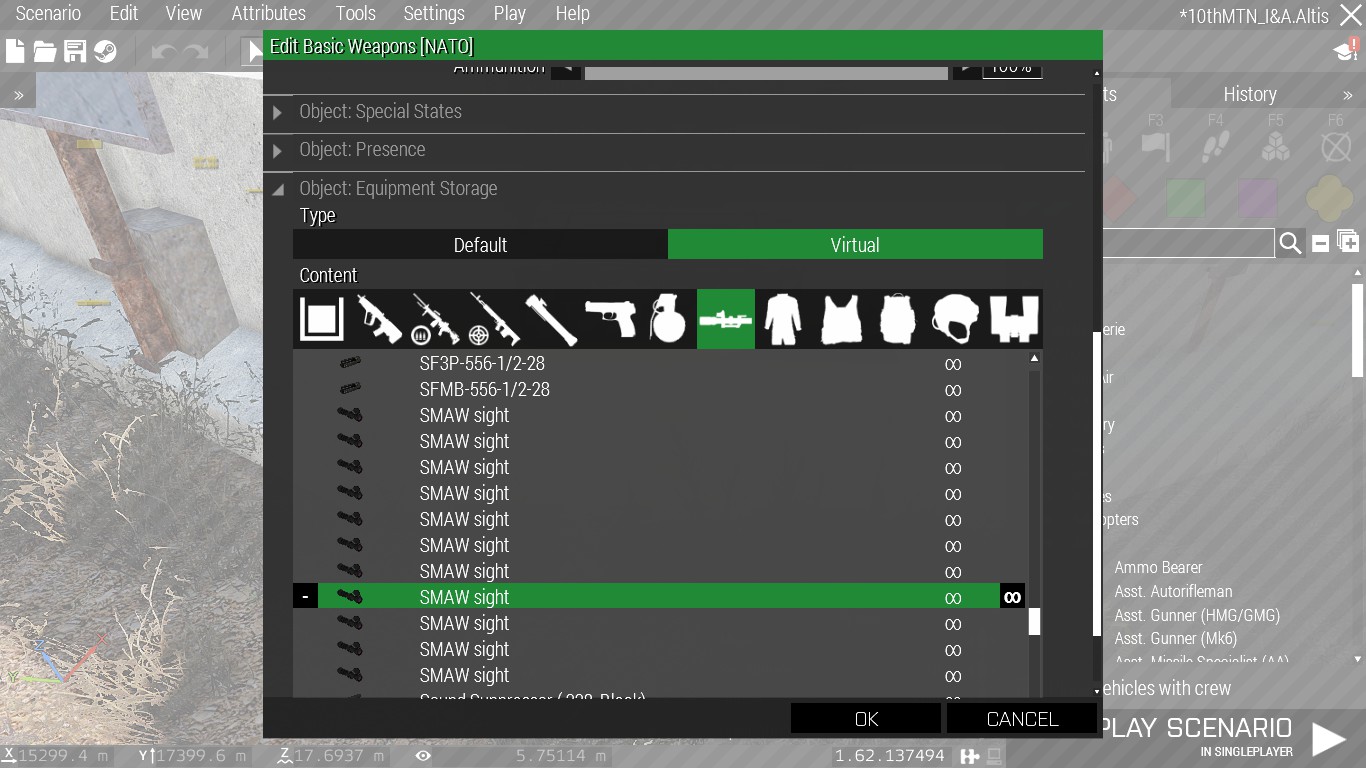Click the puzzle piece icon in status bar
1366x768 pixels.
[969, 756]
